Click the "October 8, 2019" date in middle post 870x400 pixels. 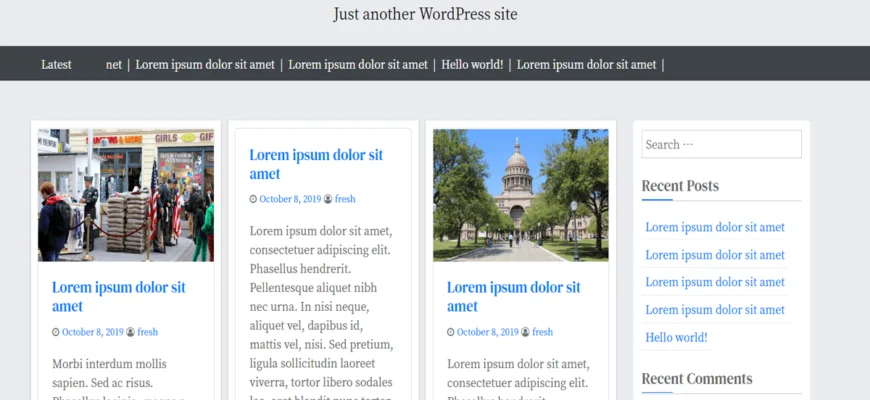click(290, 199)
